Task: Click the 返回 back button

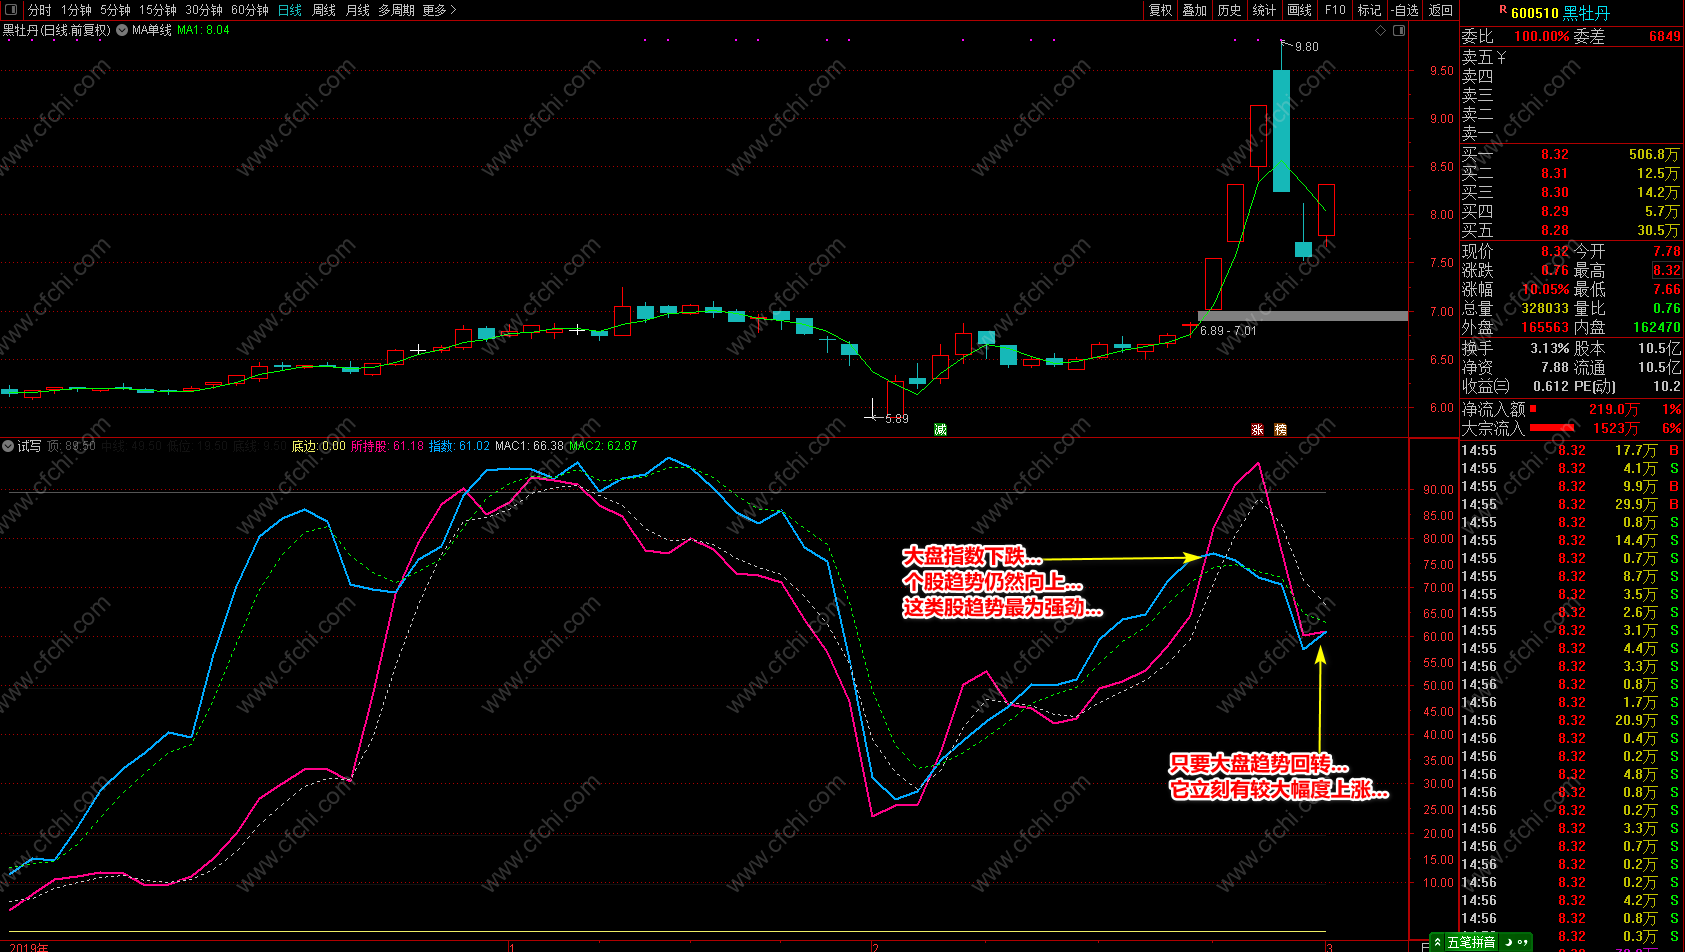Action: tap(1440, 10)
